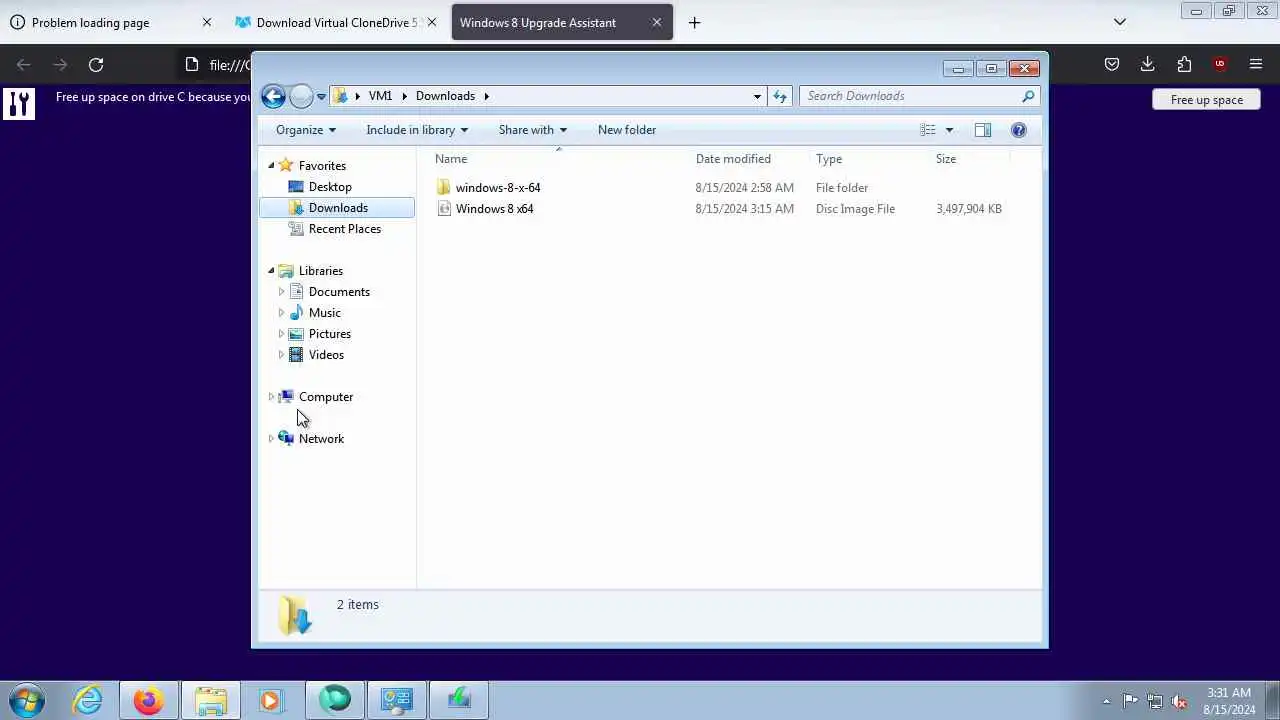Select the Pictures library

[329, 334]
